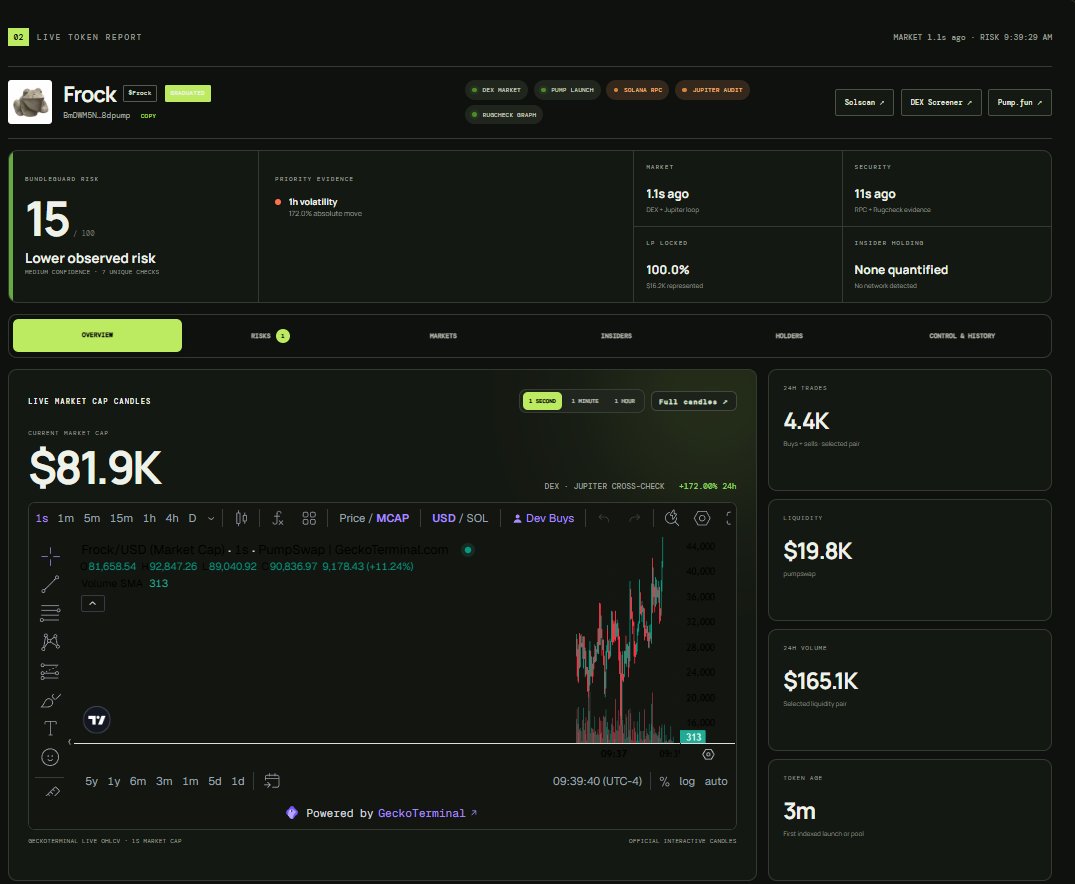
Task: Select the 15m timeframe
Action: (121, 518)
